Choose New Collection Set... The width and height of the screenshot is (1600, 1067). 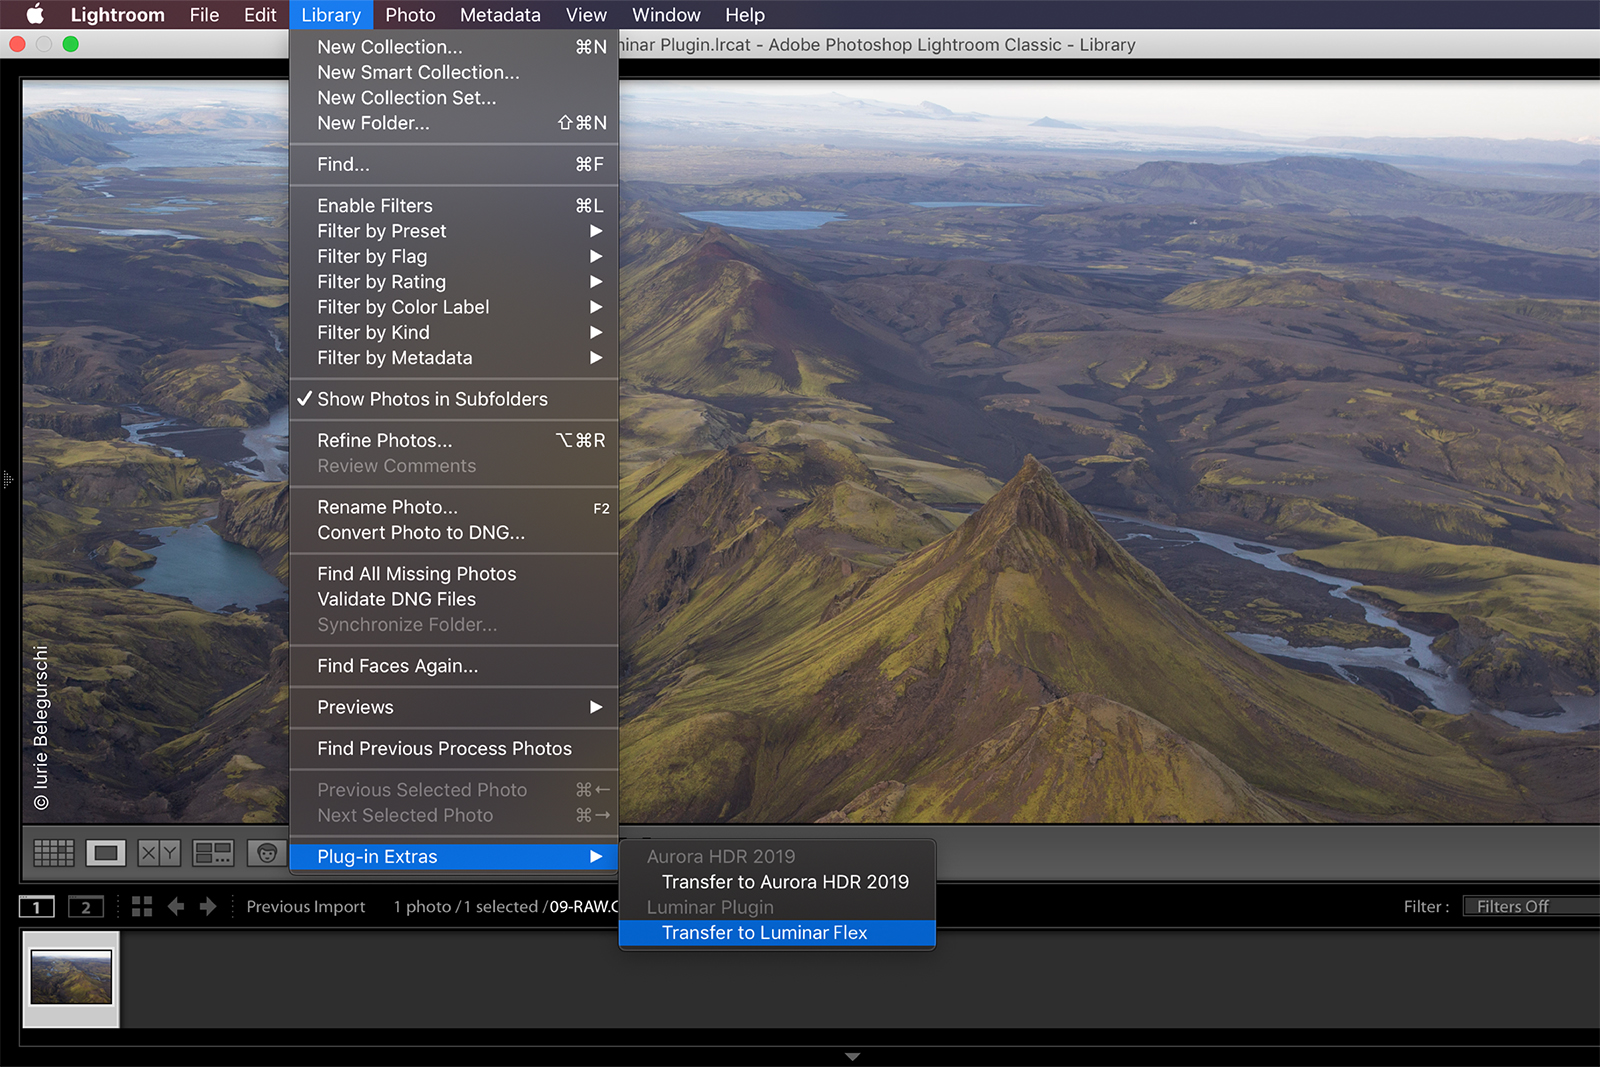tap(454, 98)
